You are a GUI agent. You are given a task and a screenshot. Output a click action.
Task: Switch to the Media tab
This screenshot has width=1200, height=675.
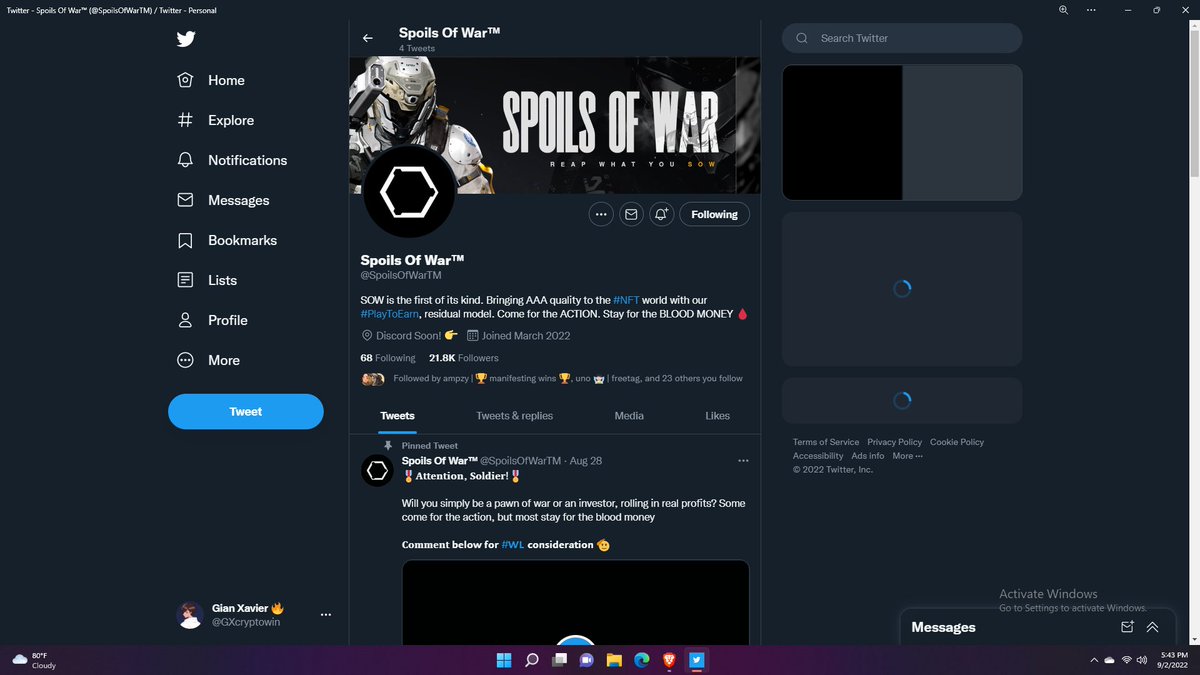click(x=629, y=416)
